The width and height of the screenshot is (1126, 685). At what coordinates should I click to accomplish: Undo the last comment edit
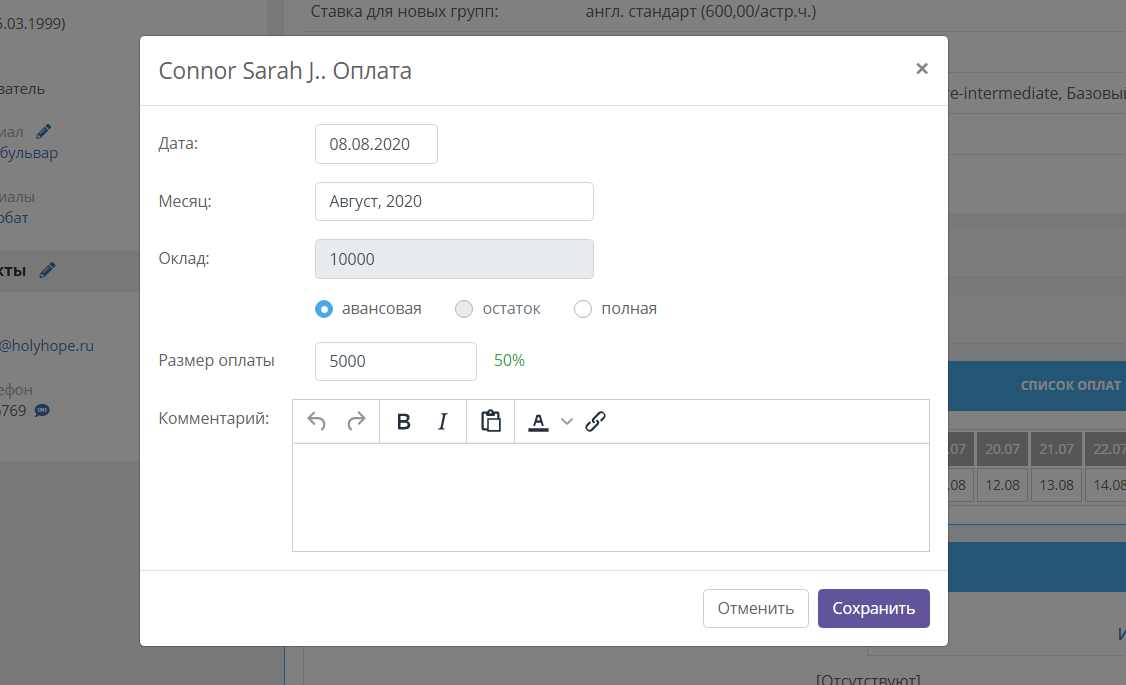317,421
